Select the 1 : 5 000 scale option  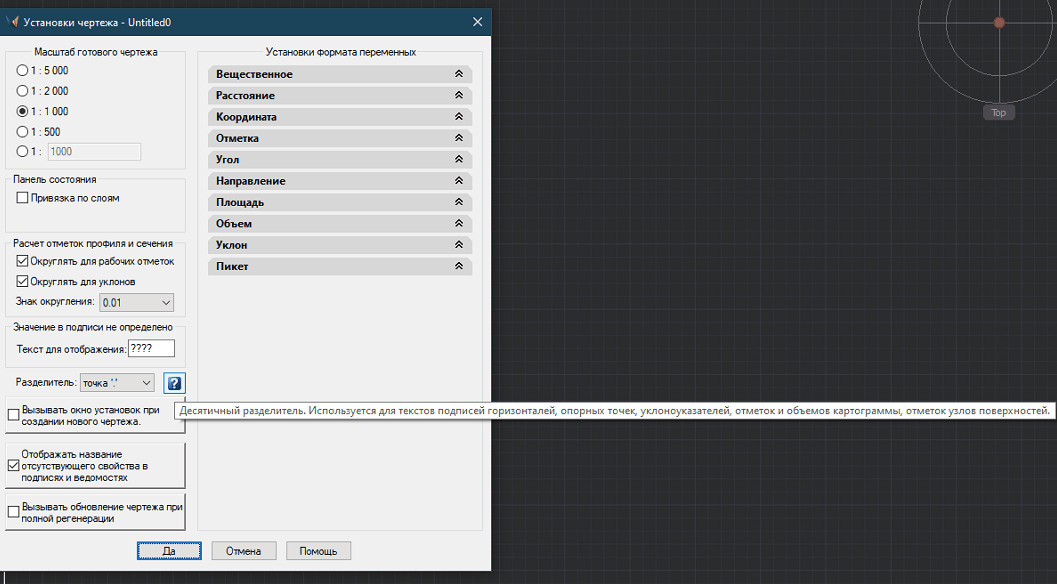[23, 71]
